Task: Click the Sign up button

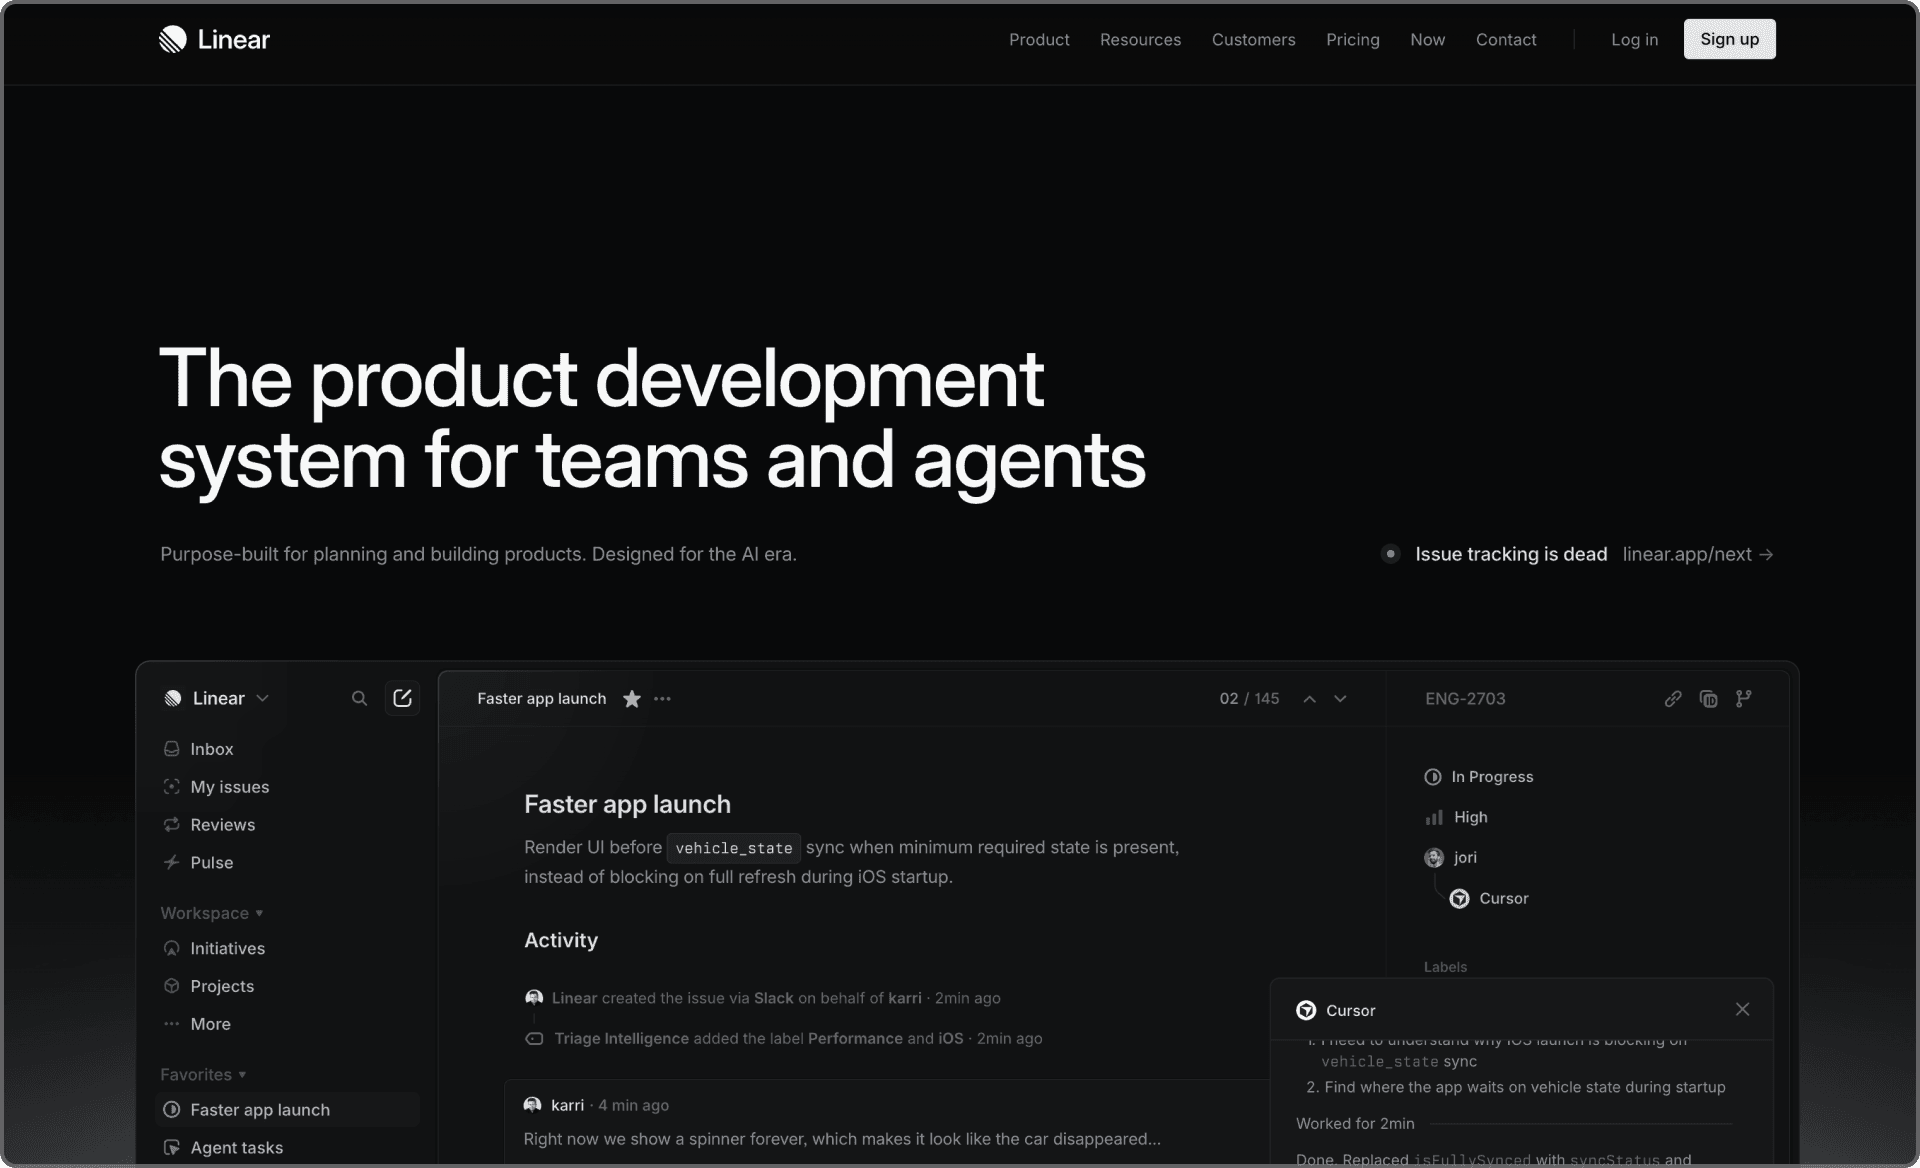Action: pyautogui.click(x=1728, y=39)
